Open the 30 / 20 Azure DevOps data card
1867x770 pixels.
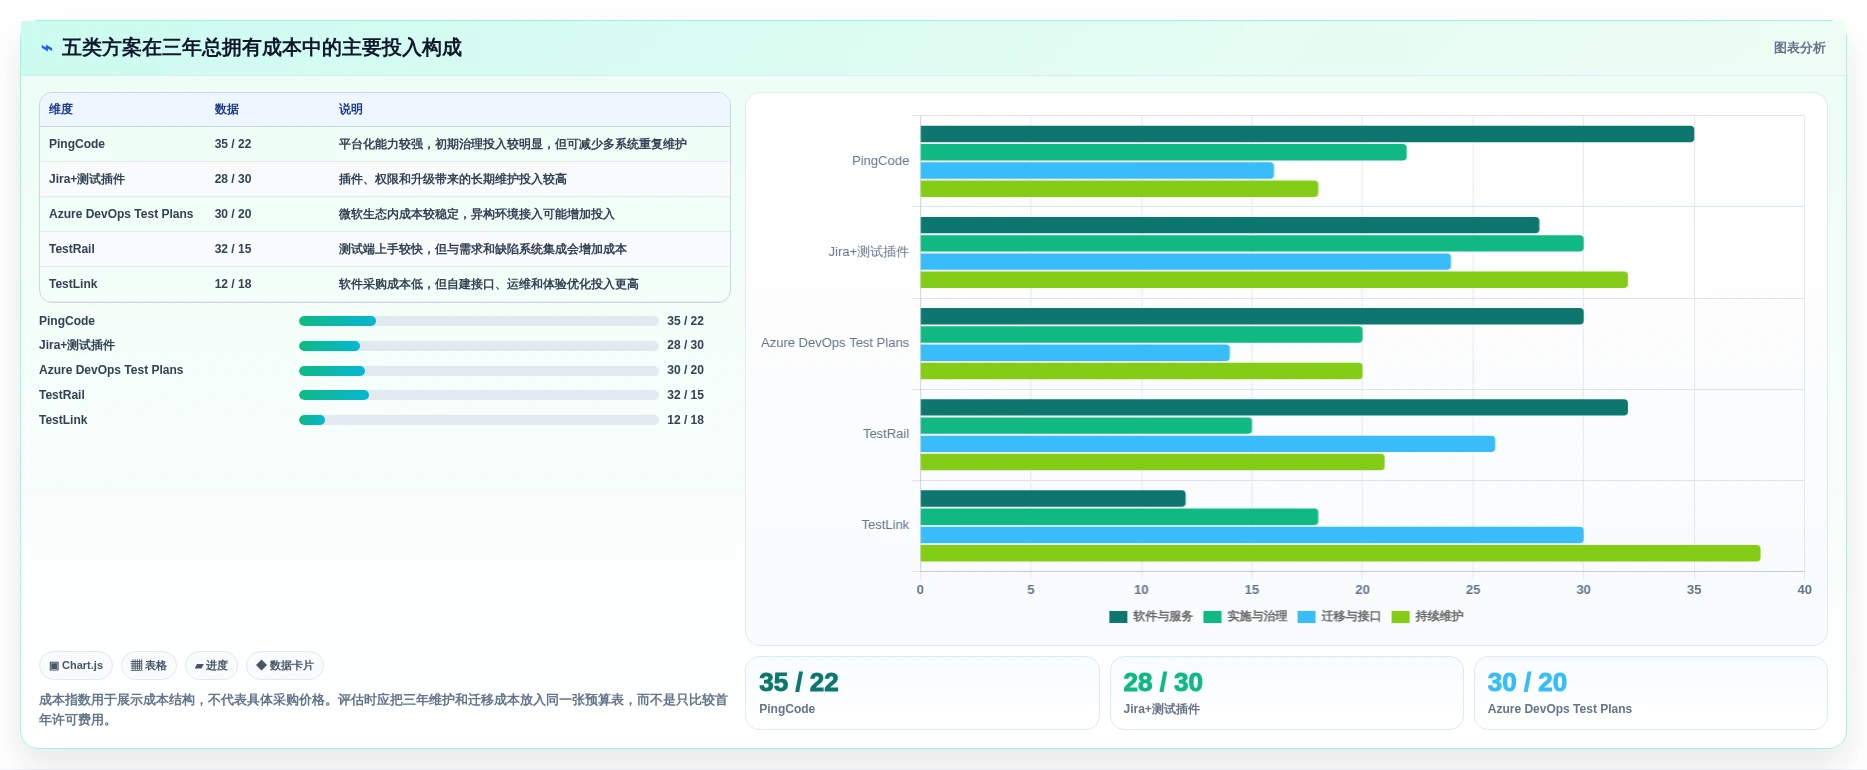click(1650, 693)
